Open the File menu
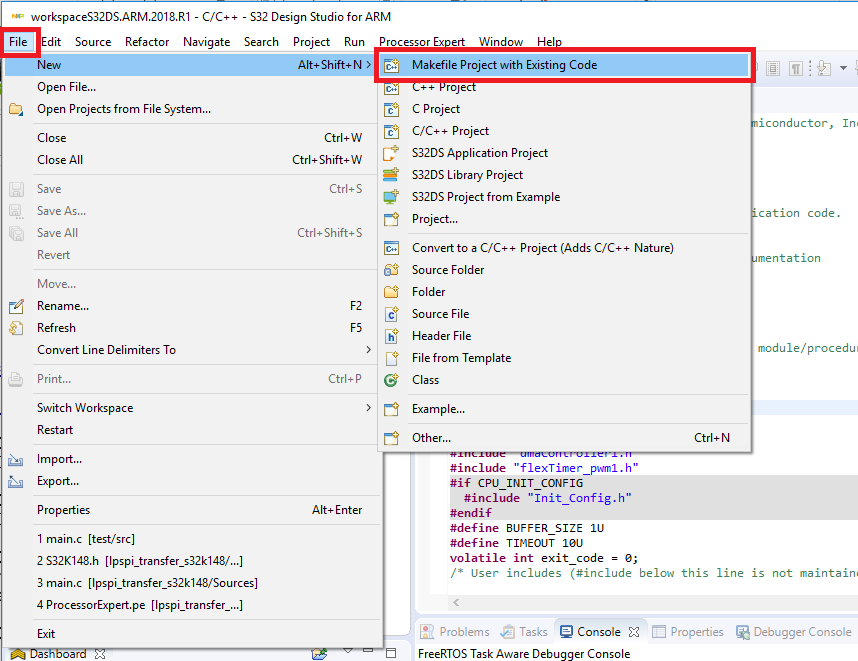Image resolution: width=858 pixels, height=661 pixels. point(18,42)
